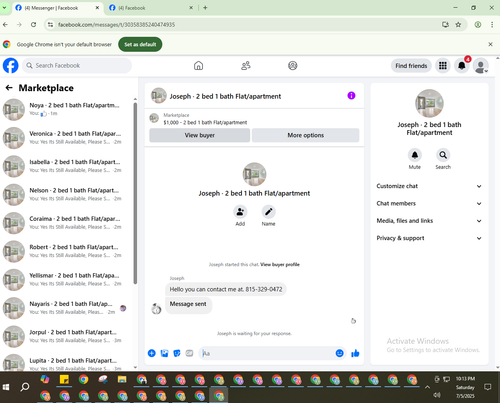Reload the page in Chrome

(x=33, y=24)
